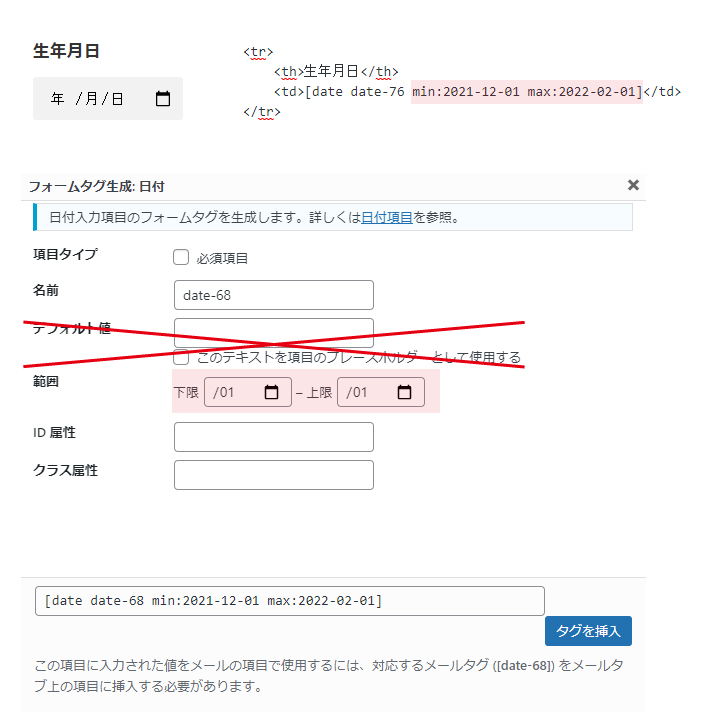Click inside the 下限 date input
Image resolution: width=719 pixels, height=716 pixels.
pos(230,393)
